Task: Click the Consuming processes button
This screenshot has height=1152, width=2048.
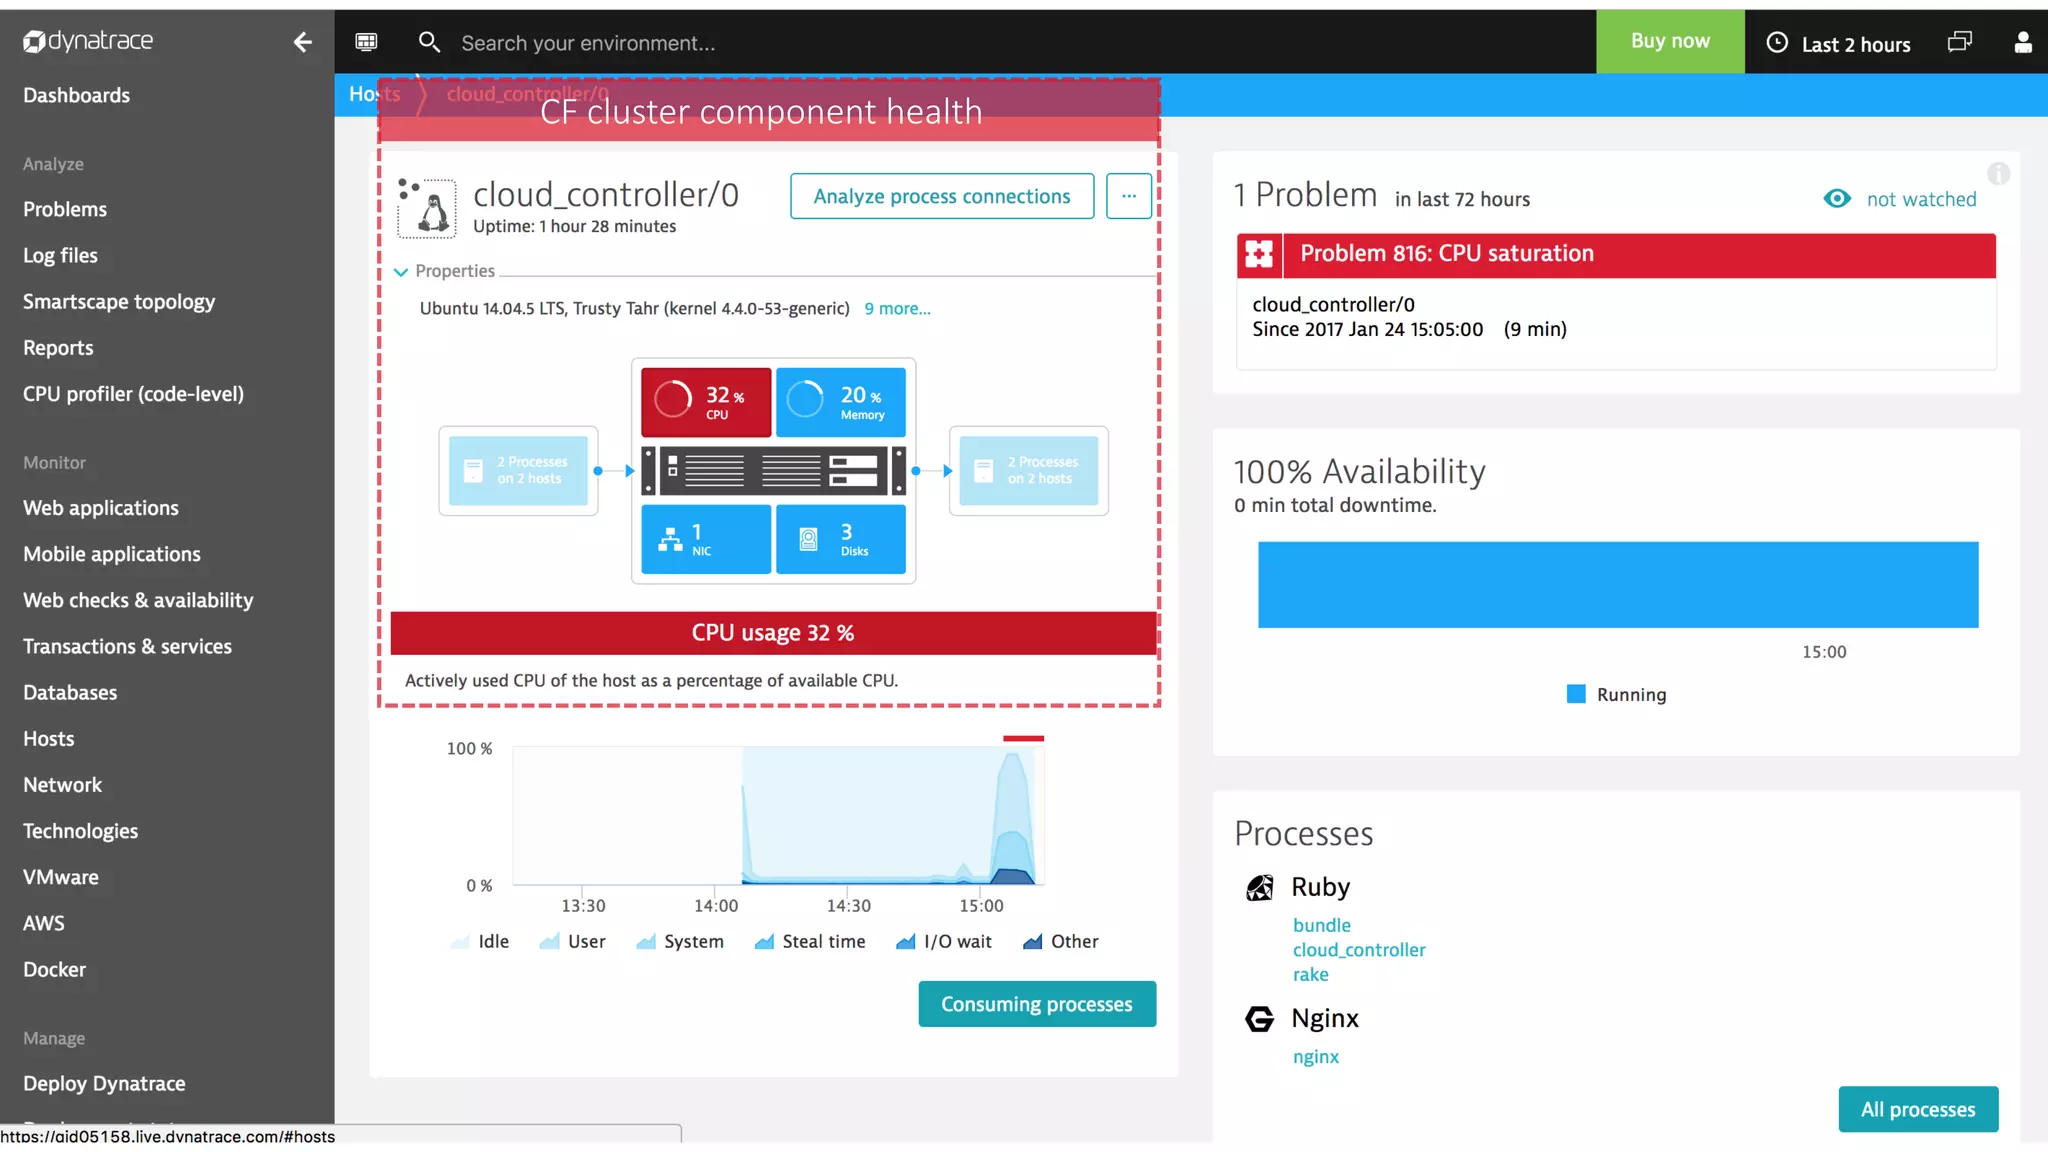Action: (x=1037, y=1004)
